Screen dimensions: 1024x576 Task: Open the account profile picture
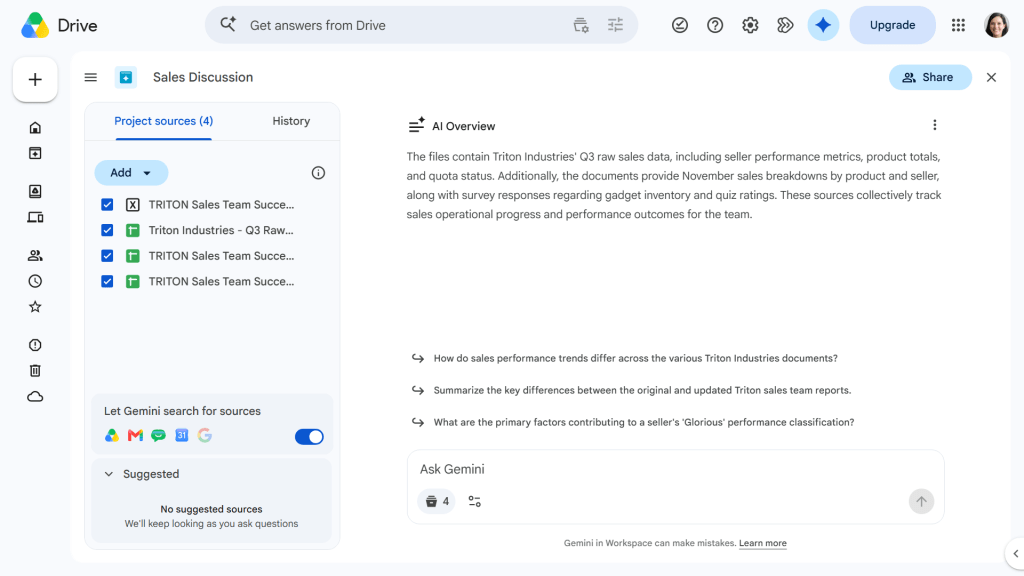coord(996,25)
